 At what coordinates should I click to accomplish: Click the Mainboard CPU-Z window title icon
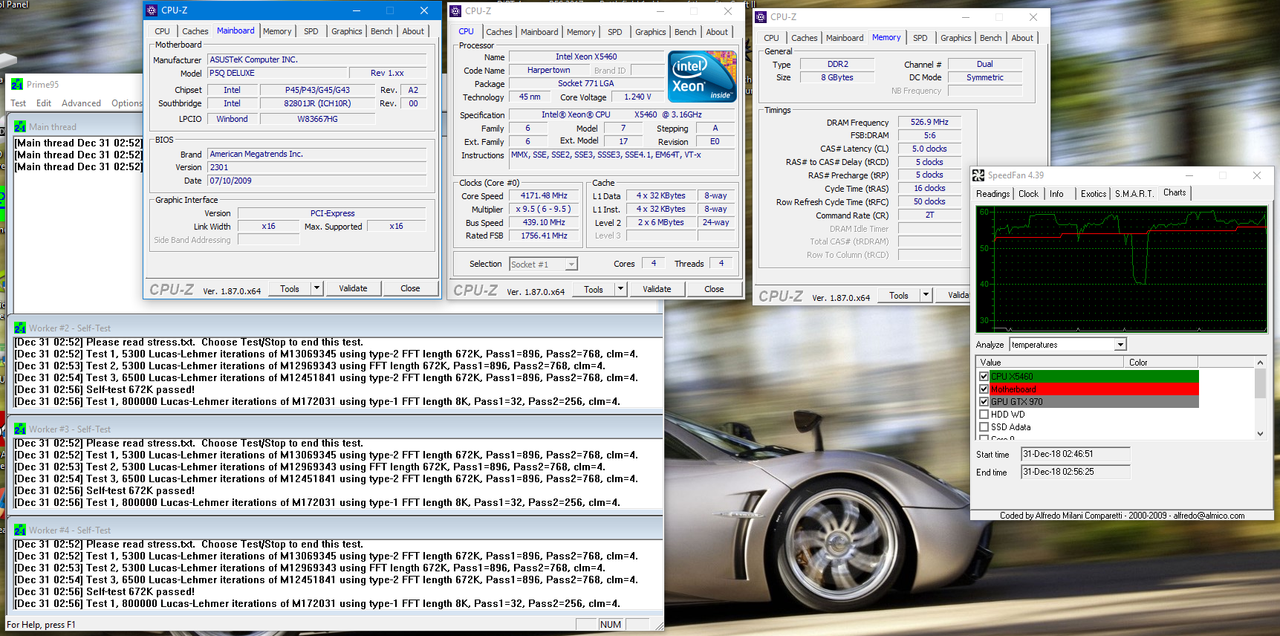(x=151, y=11)
